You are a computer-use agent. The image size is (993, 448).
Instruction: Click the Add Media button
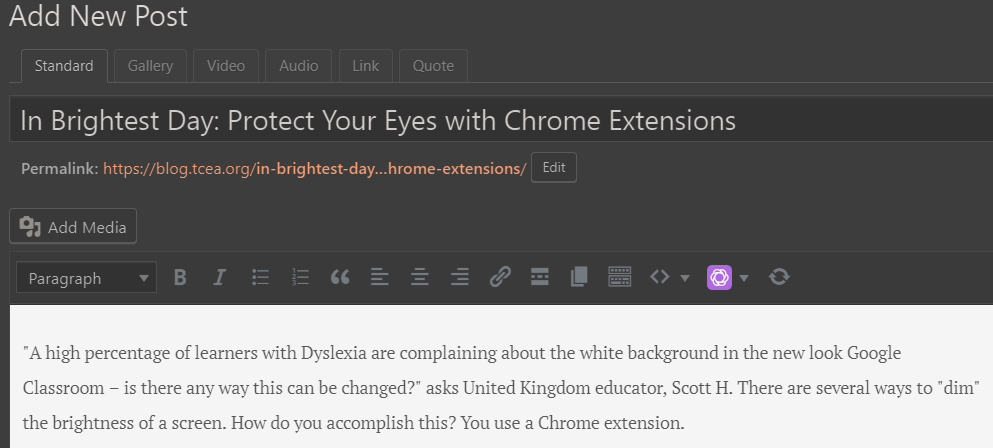pyautogui.click(x=73, y=226)
